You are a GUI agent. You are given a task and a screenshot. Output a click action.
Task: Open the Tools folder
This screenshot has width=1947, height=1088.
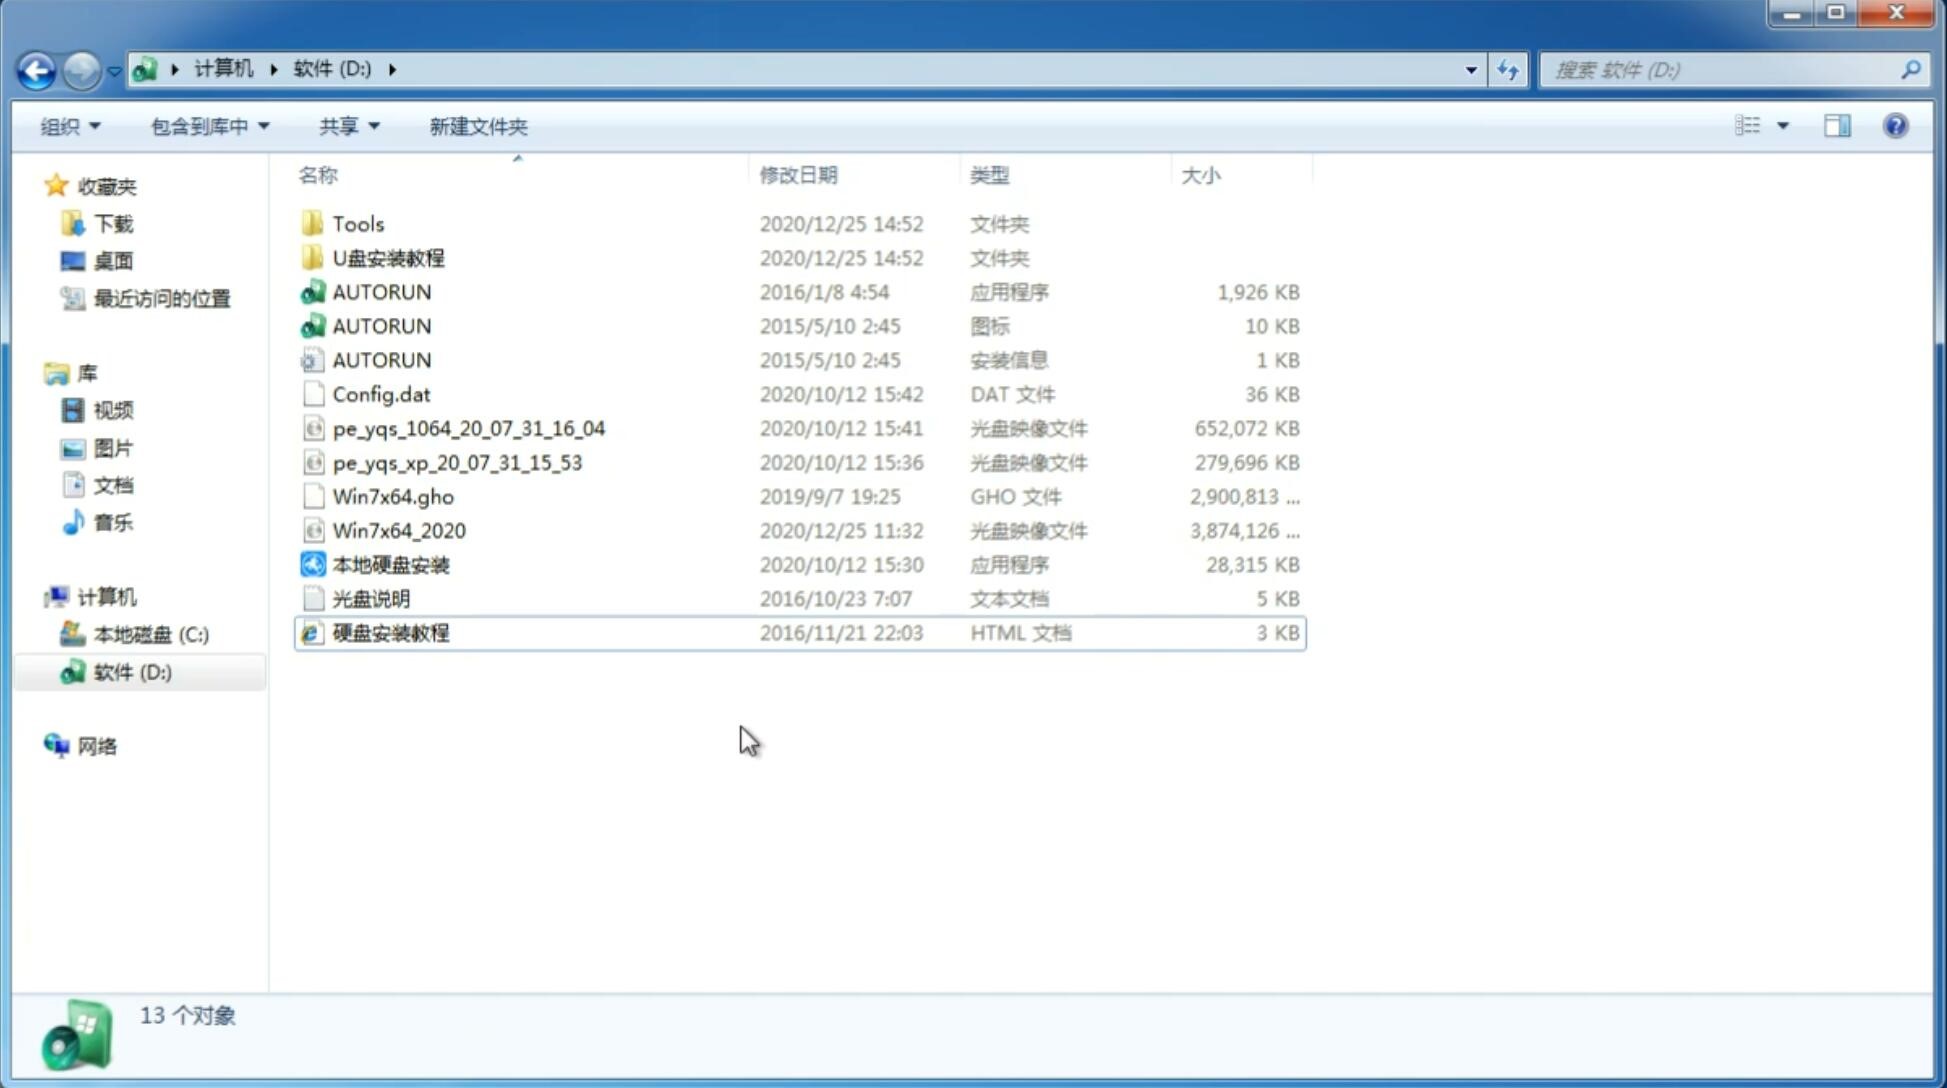click(356, 222)
